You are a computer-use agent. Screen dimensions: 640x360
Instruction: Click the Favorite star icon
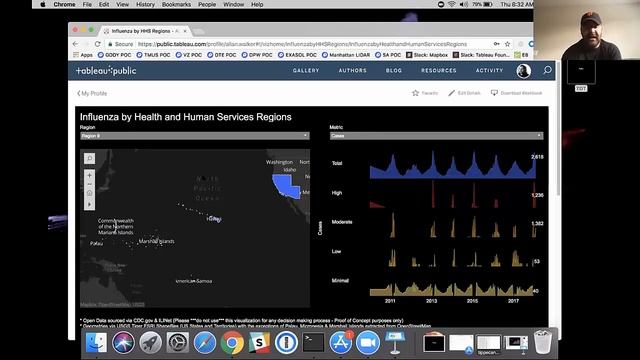[415, 93]
